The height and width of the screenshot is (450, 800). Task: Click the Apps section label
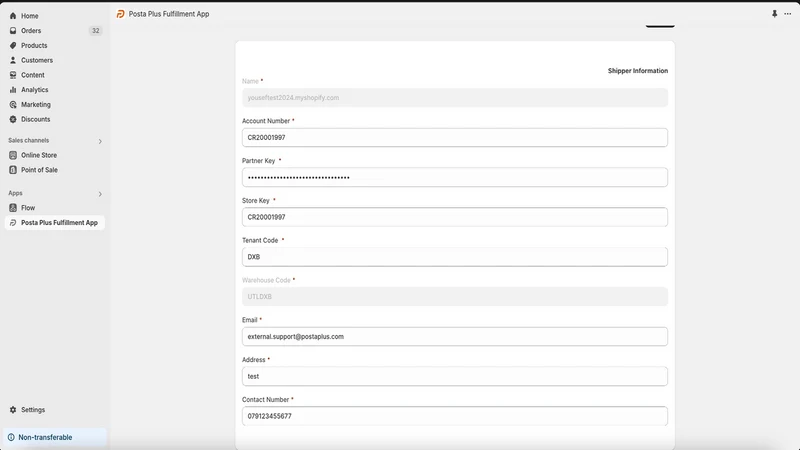tap(15, 193)
